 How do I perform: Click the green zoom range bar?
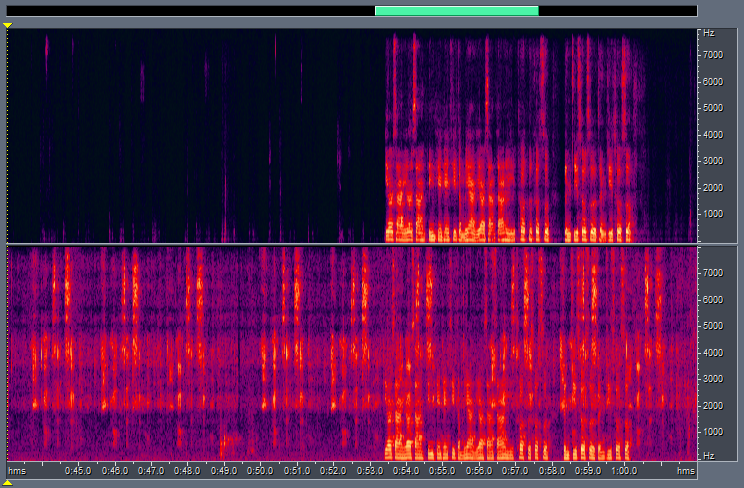[x=456, y=11]
